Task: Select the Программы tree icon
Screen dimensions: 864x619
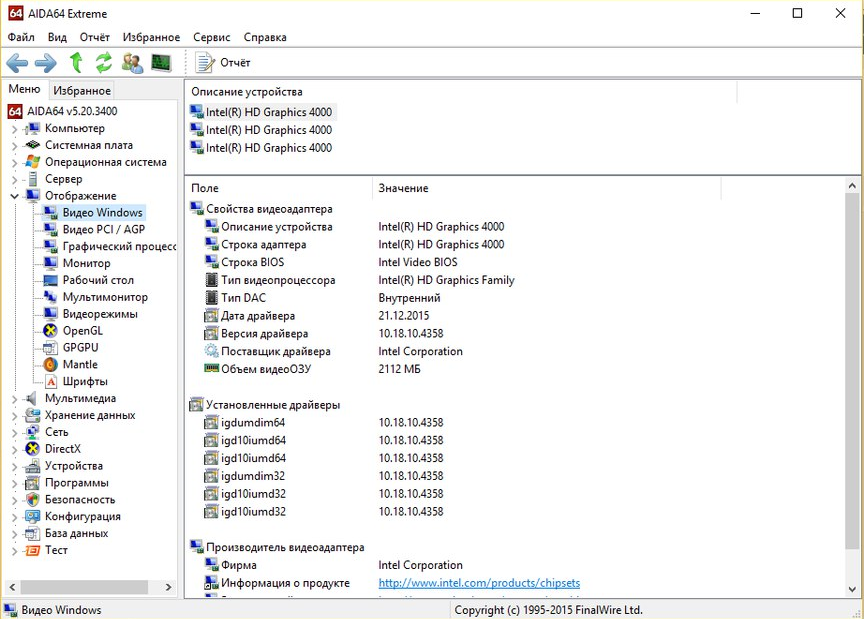Action: (x=33, y=483)
